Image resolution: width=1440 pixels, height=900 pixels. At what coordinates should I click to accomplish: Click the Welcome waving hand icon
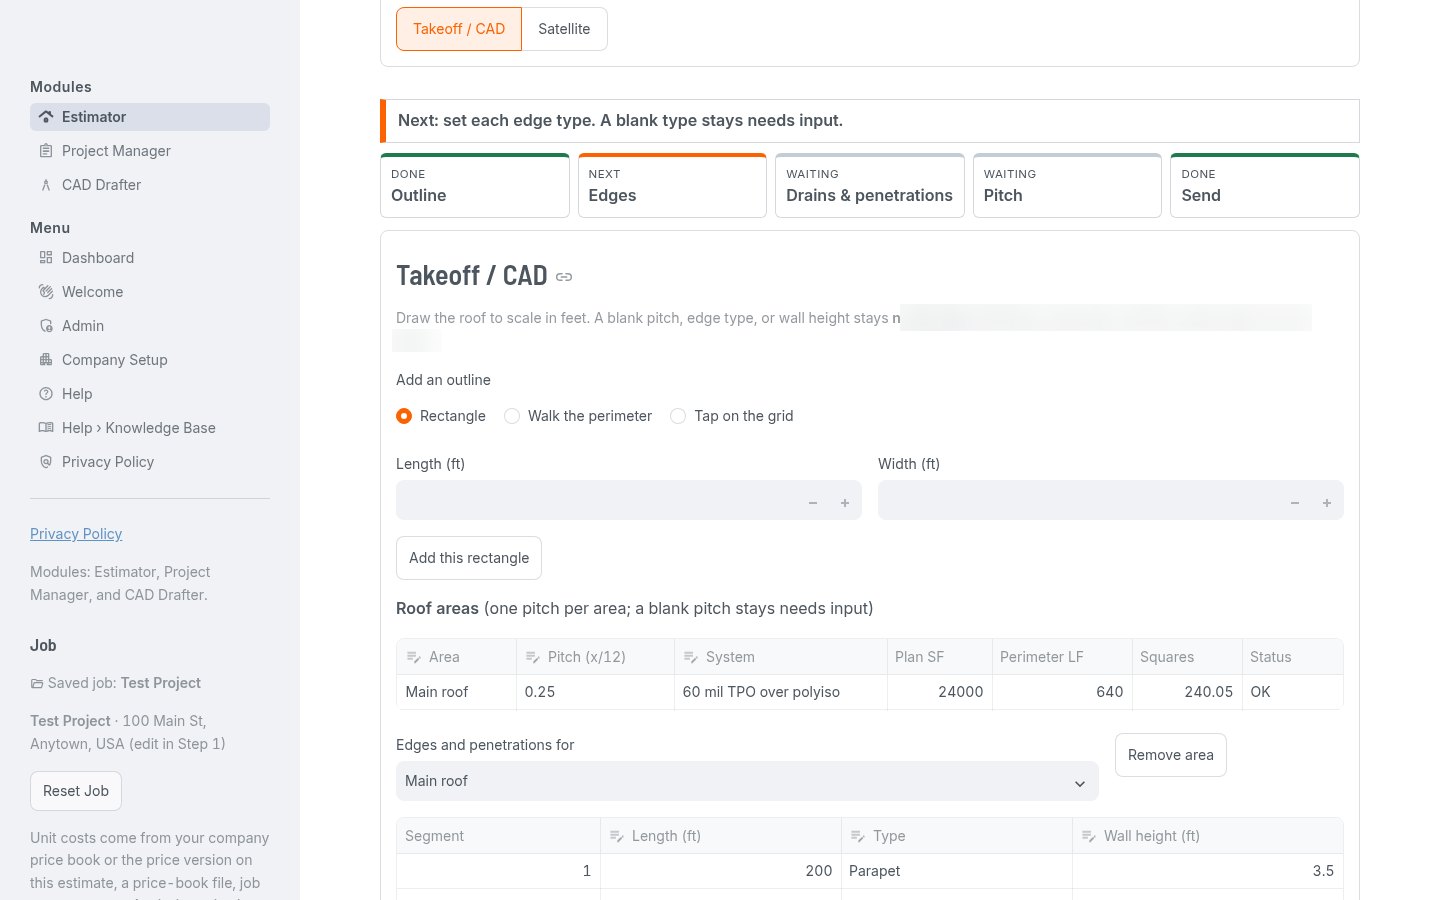tap(46, 292)
